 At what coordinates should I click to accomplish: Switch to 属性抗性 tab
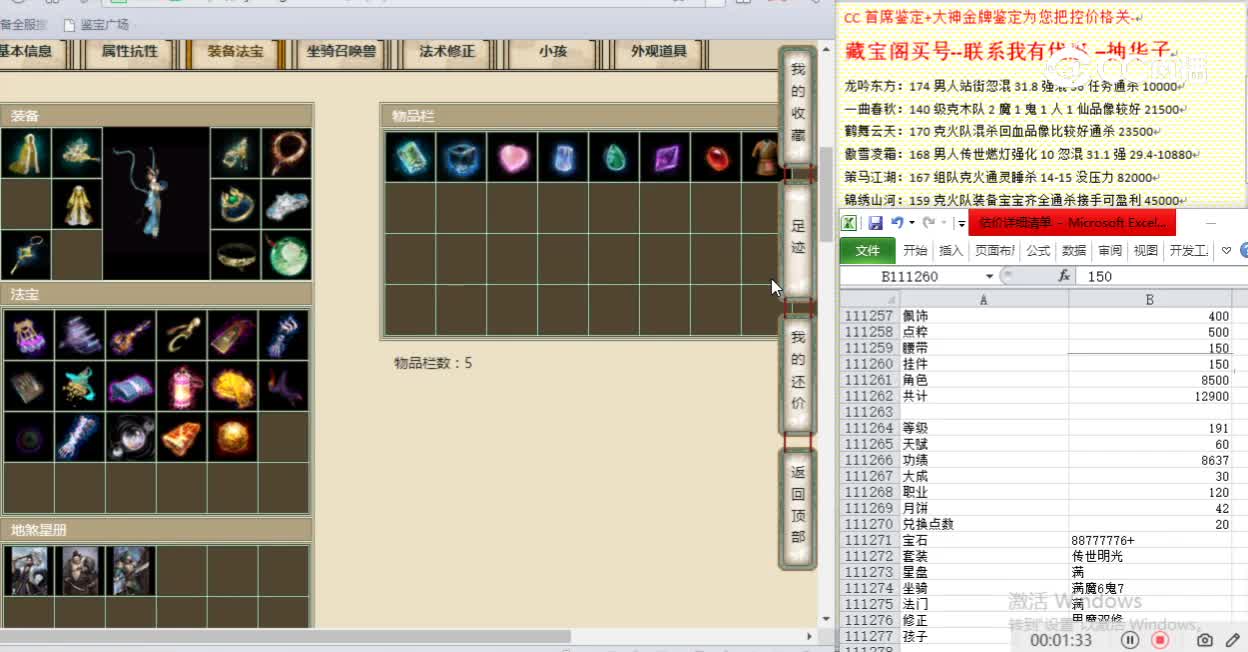[130, 51]
